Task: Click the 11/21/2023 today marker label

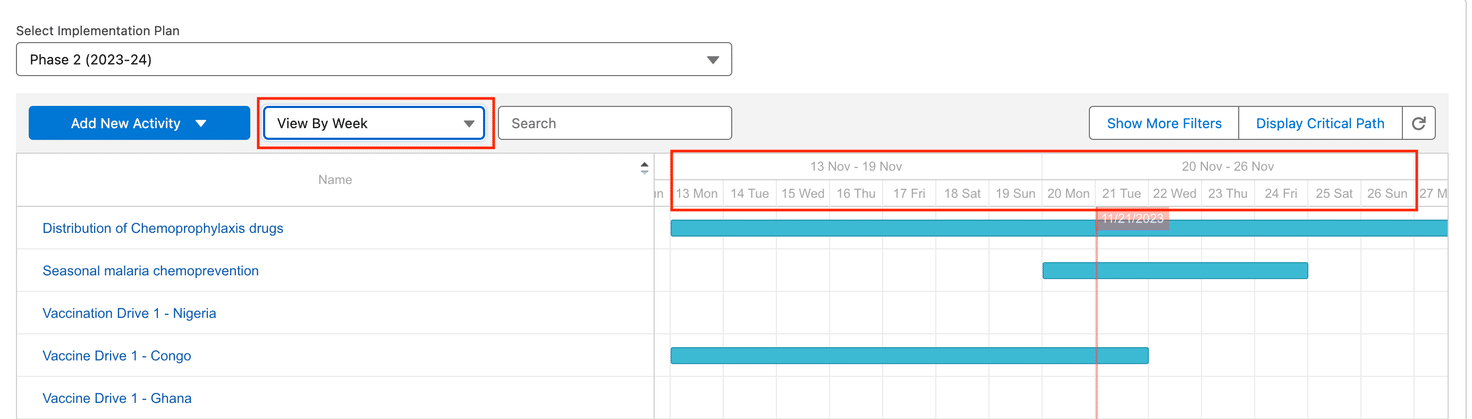Action: point(1132,218)
